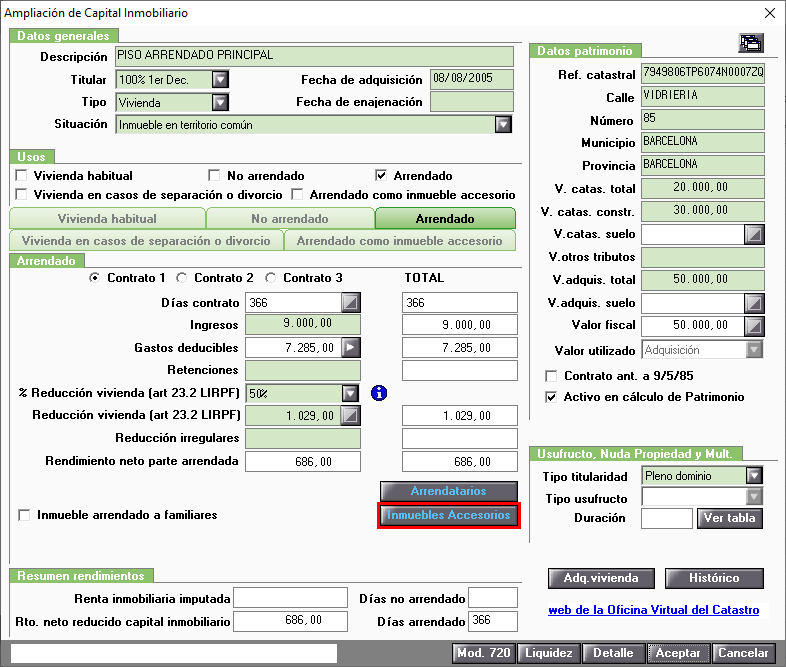Click Cancelar to discard
The width and height of the screenshot is (786, 667).
(x=743, y=653)
